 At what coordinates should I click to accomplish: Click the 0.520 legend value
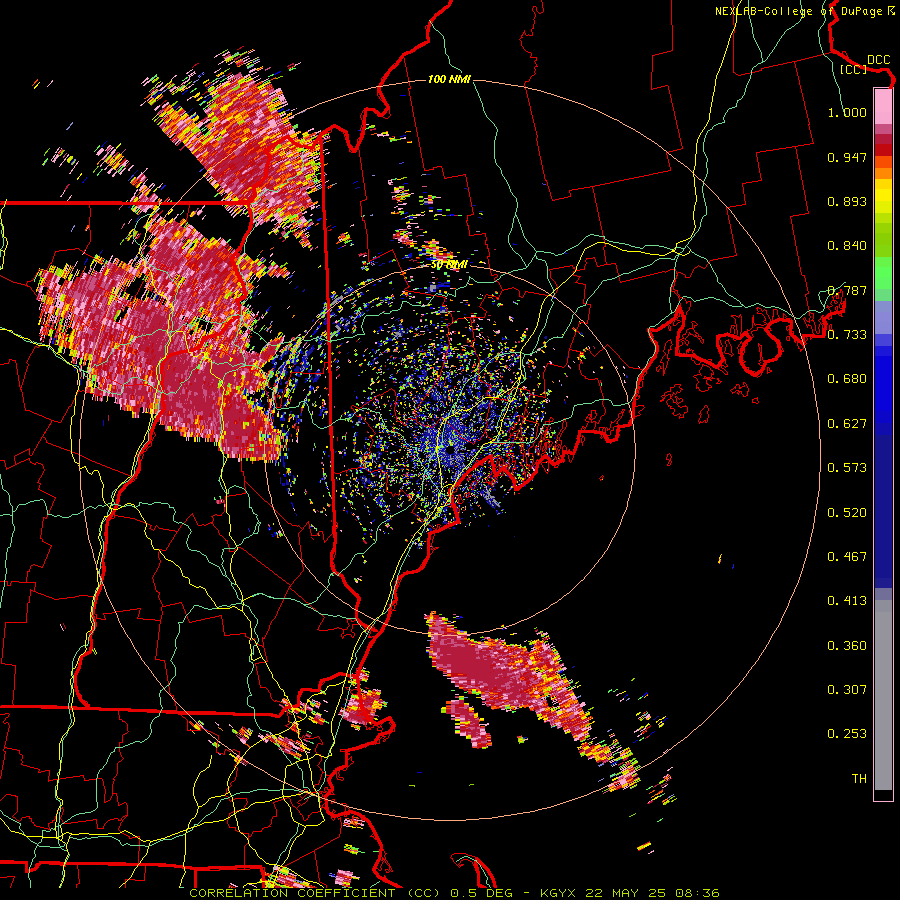[x=847, y=513]
